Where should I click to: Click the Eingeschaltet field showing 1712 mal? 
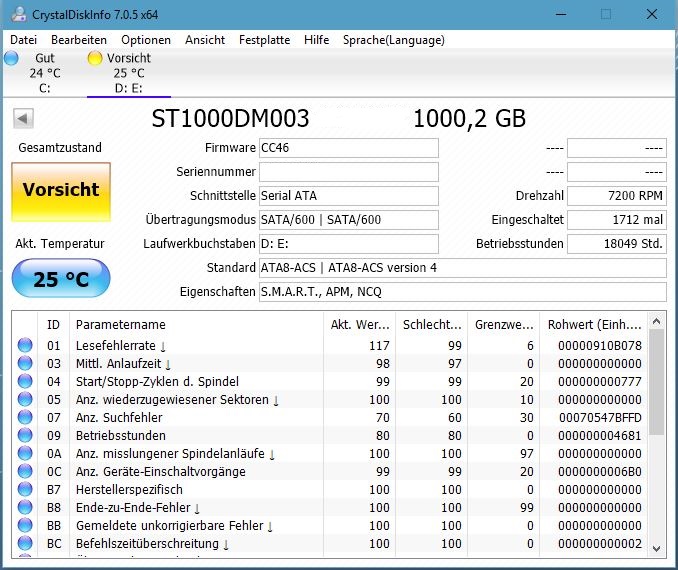pyautogui.click(x=617, y=220)
